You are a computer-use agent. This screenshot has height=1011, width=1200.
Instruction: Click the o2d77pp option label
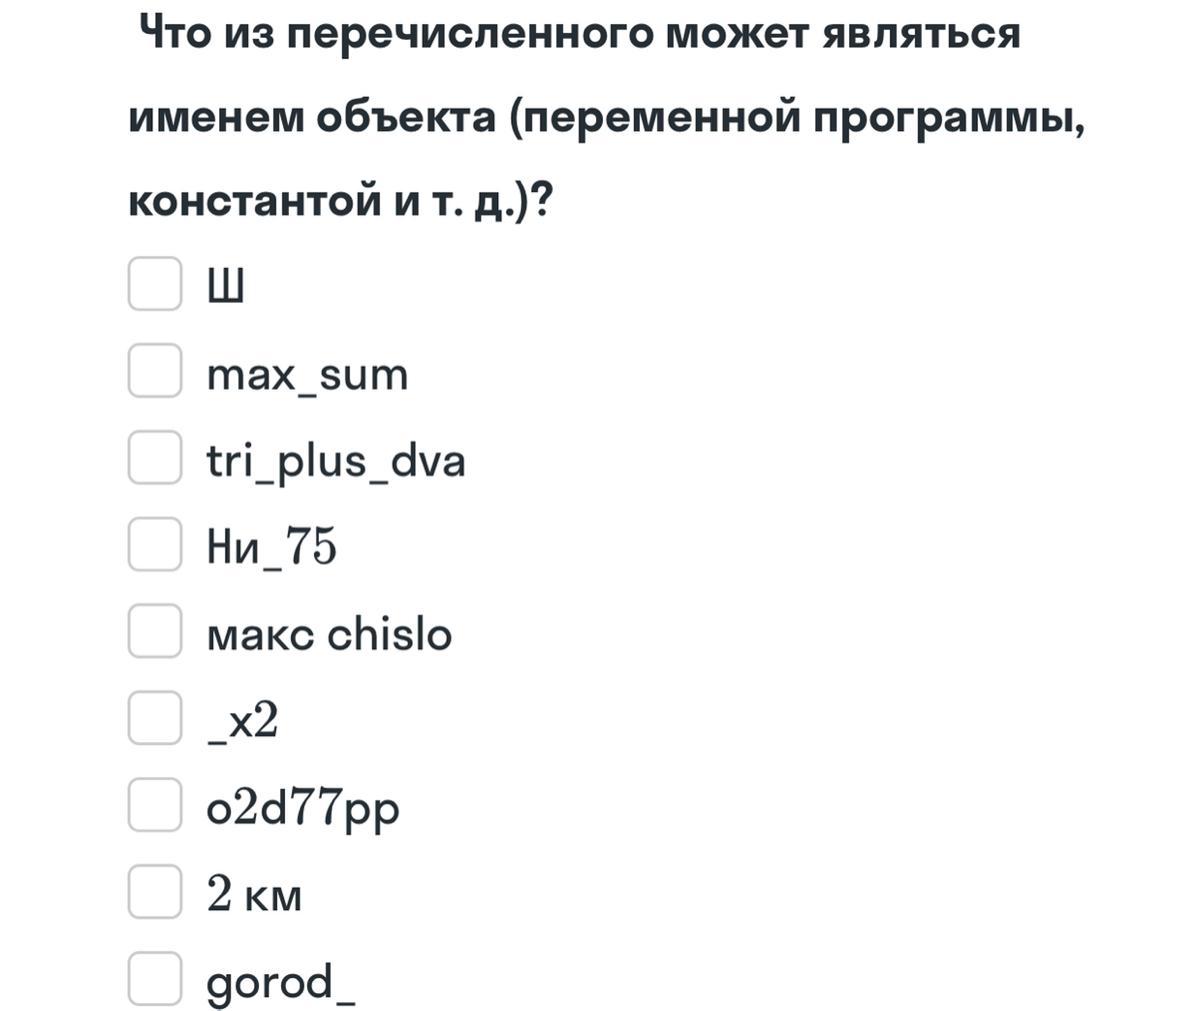[303, 809]
